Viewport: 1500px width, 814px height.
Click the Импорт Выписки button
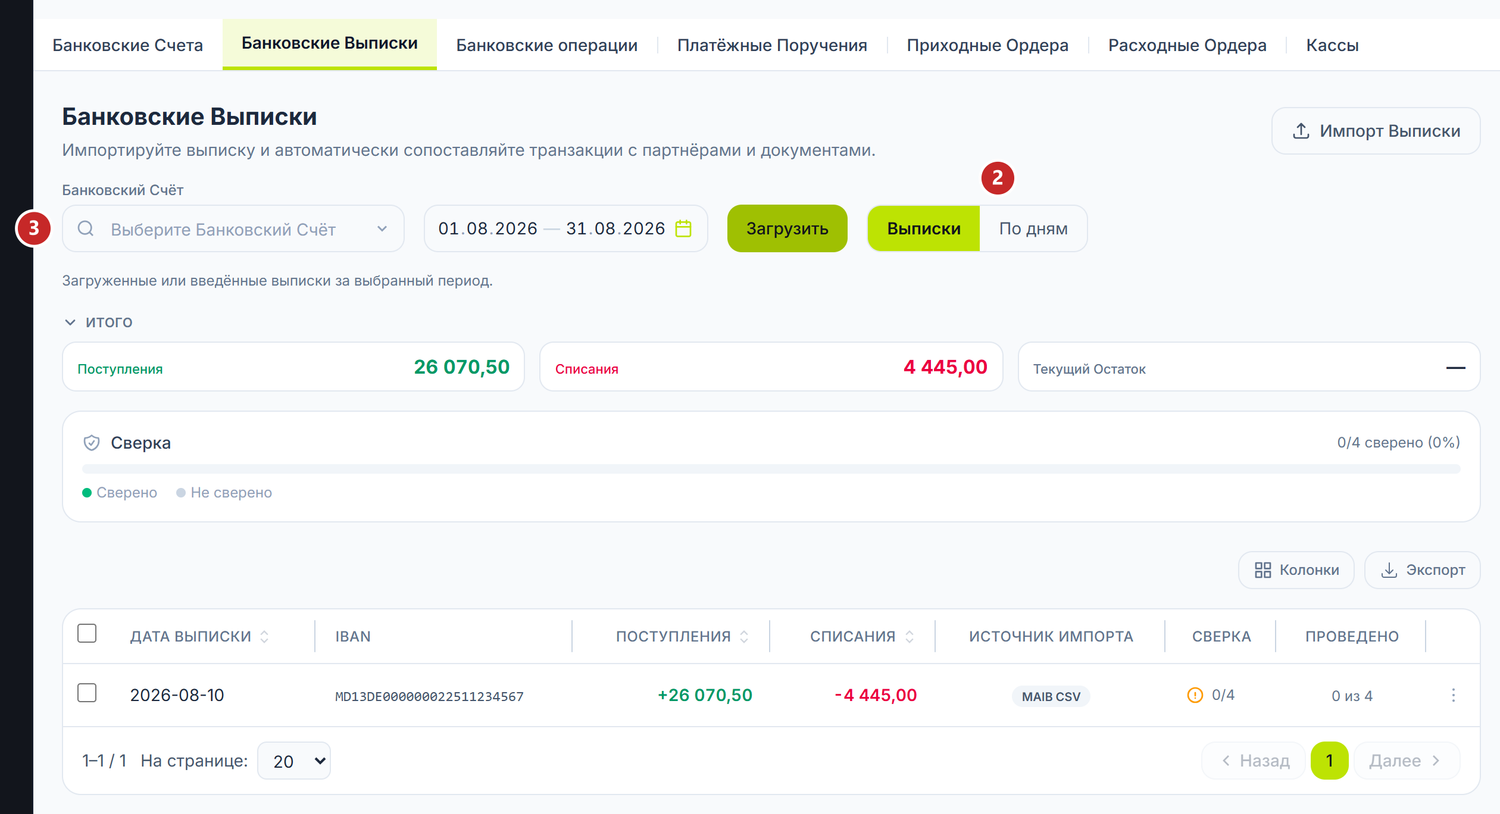coord(1376,131)
